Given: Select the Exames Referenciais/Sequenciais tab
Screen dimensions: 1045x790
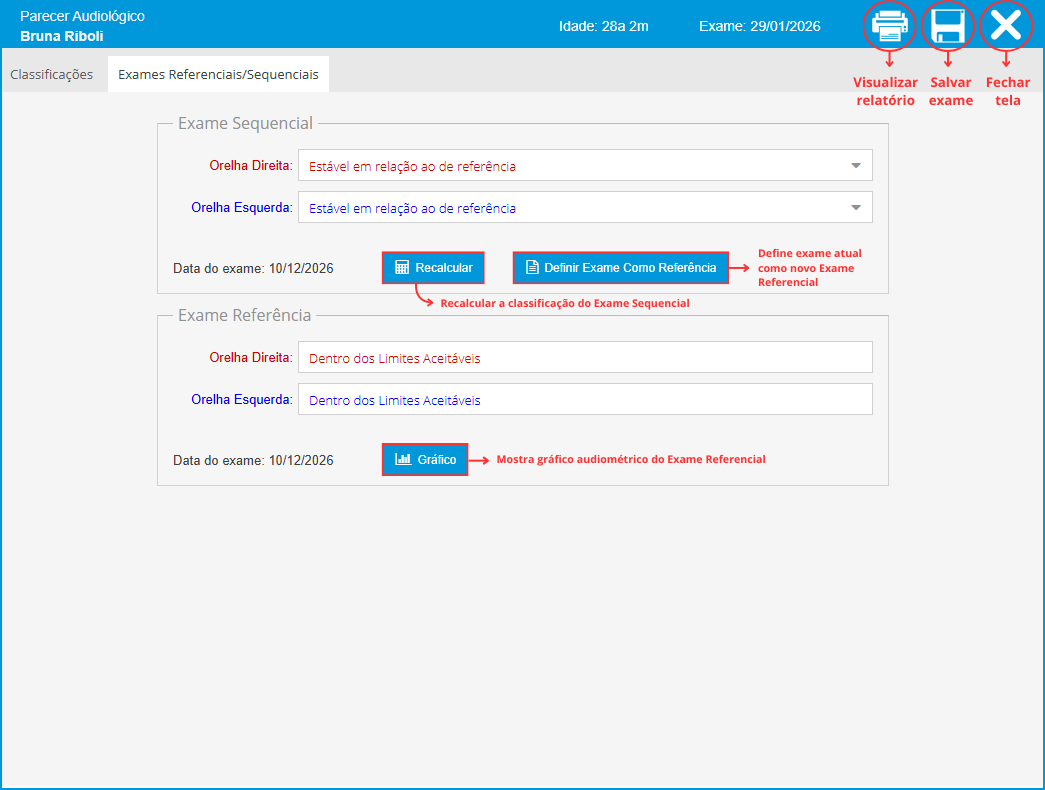Looking at the screenshot, I should point(218,75).
